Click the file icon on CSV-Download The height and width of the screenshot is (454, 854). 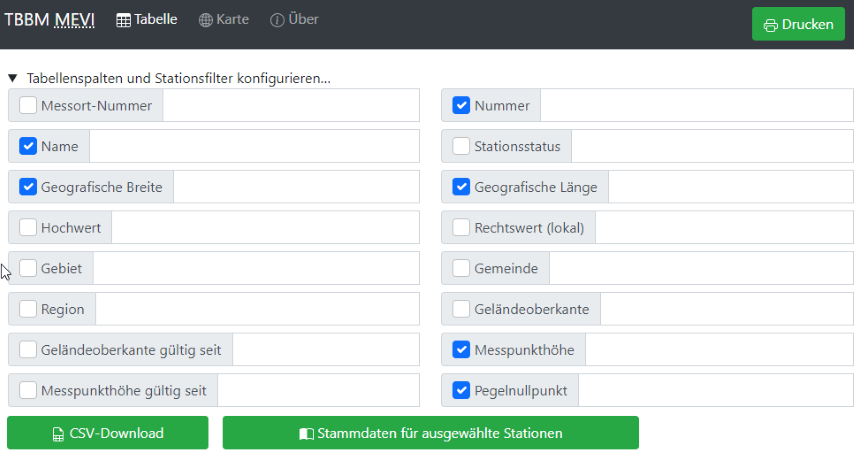pyautogui.click(x=58, y=434)
